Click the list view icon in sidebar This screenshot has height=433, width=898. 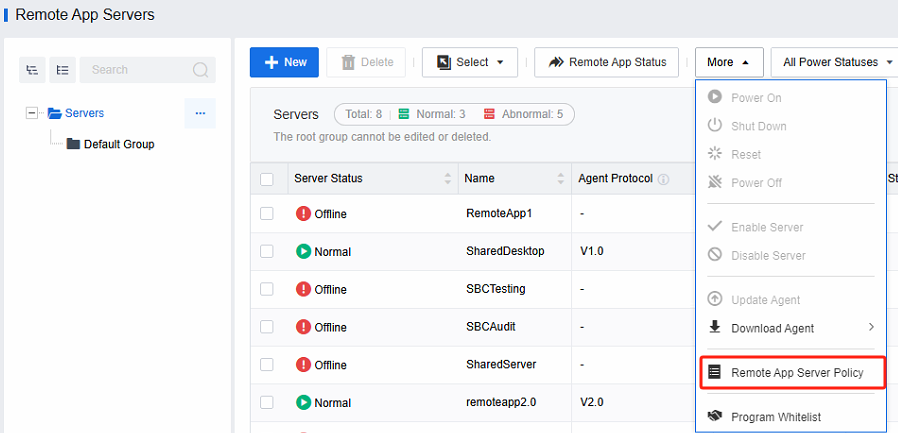61,70
